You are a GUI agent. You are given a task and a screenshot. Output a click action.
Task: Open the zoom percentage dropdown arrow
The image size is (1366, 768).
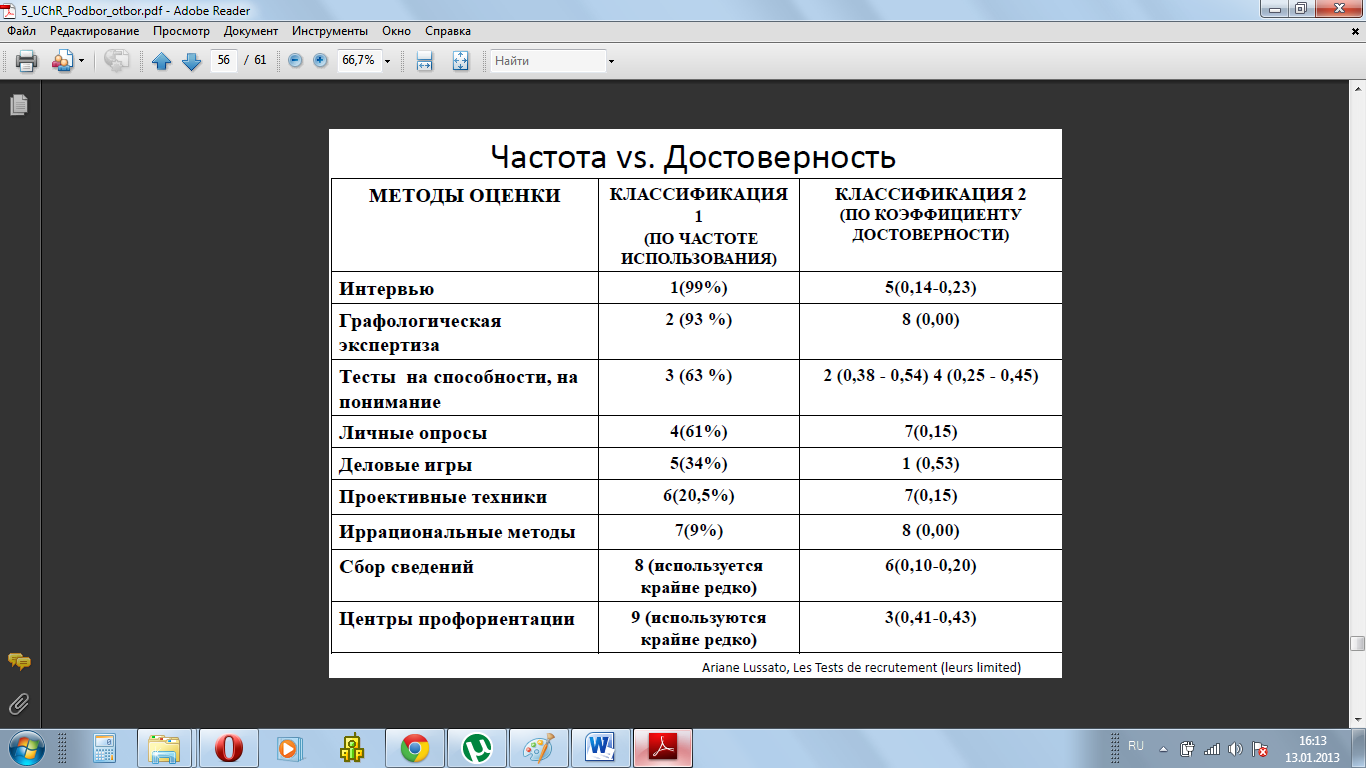point(387,61)
